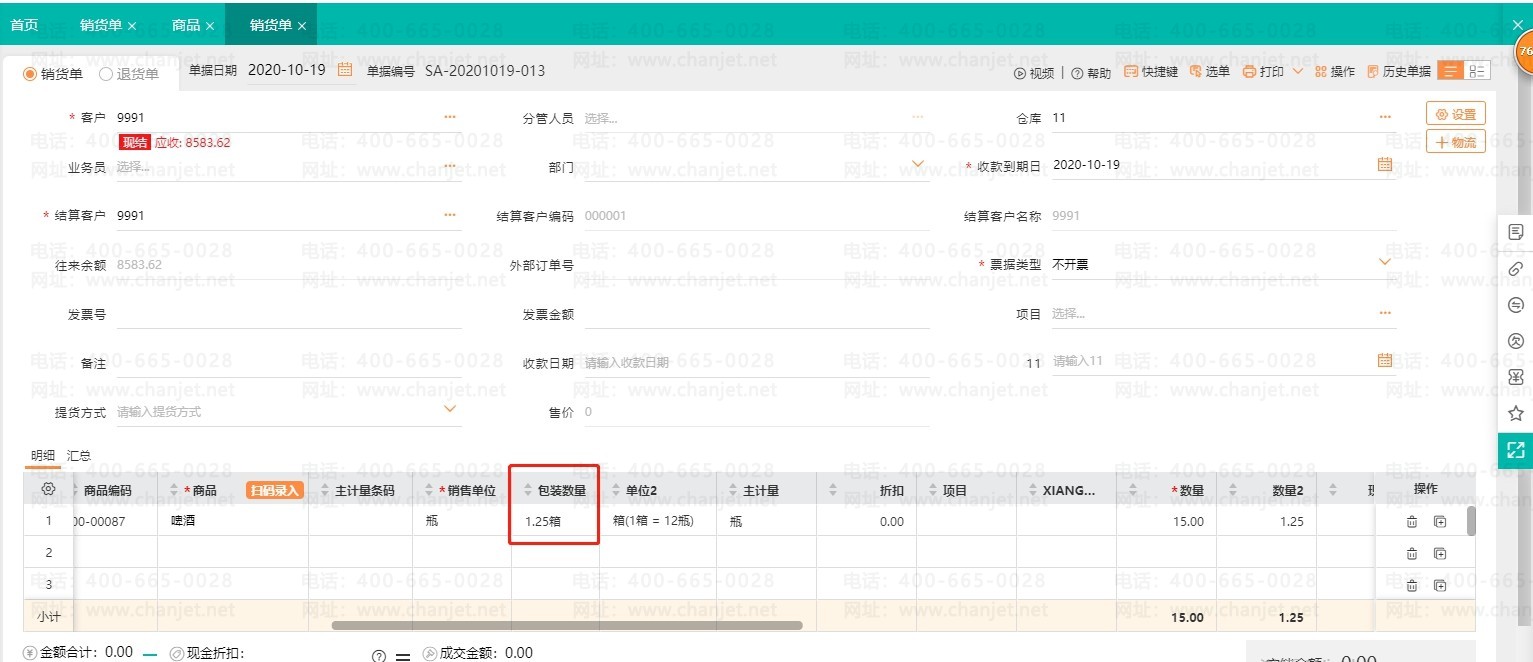Open the 操作 menu
Viewport: 1533px width, 662px height.
coord(1335,72)
